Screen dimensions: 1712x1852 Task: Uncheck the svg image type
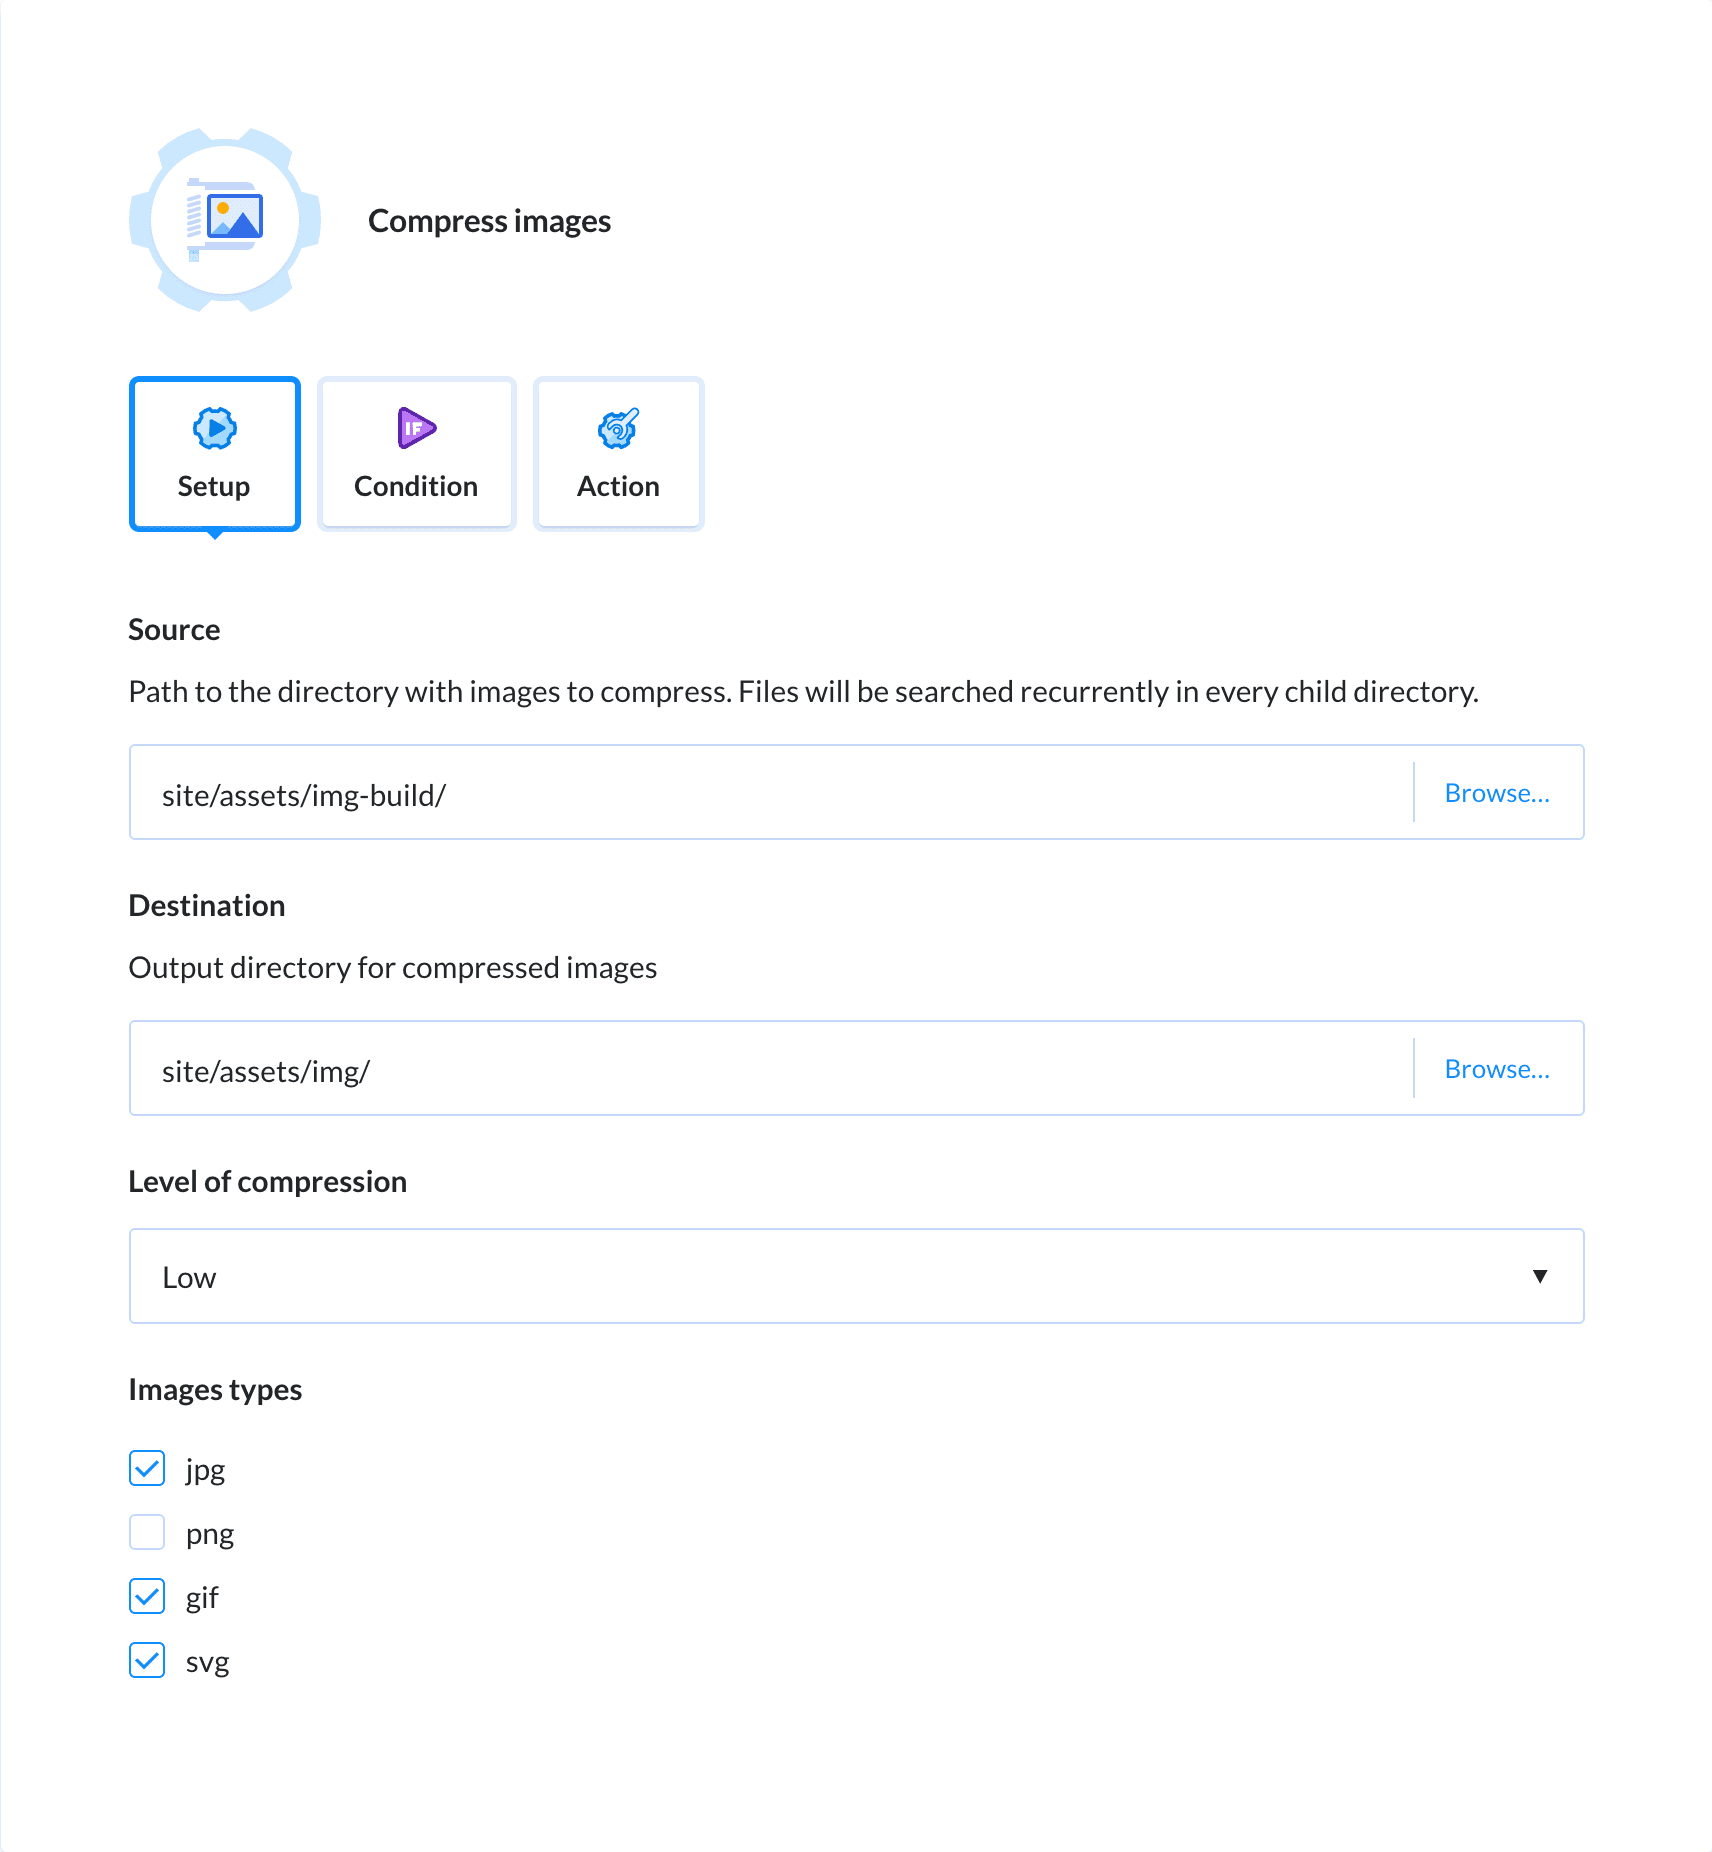(146, 1660)
